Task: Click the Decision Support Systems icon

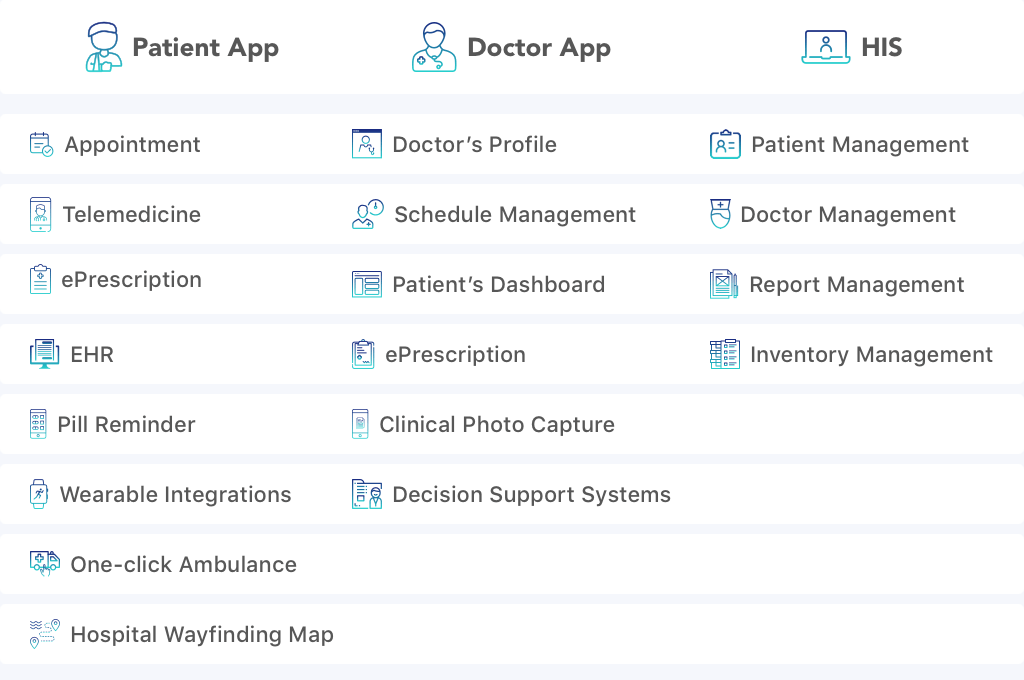Action: tap(367, 494)
